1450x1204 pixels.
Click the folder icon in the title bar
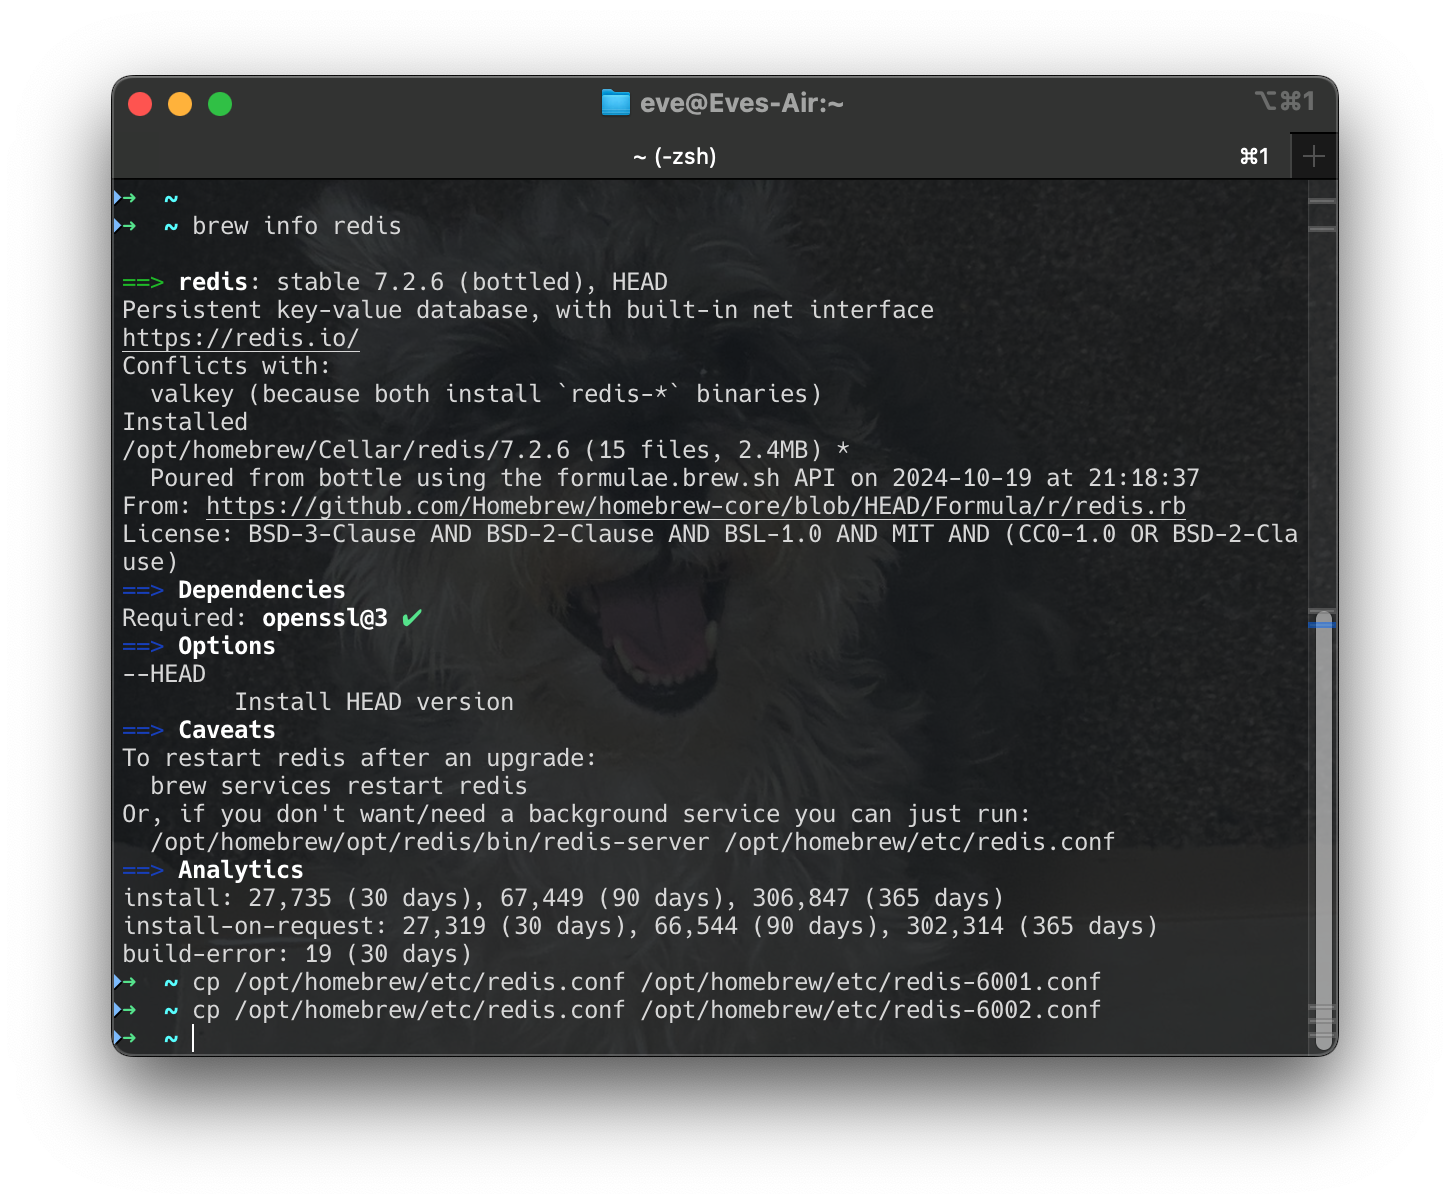click(x=615, y=102)
